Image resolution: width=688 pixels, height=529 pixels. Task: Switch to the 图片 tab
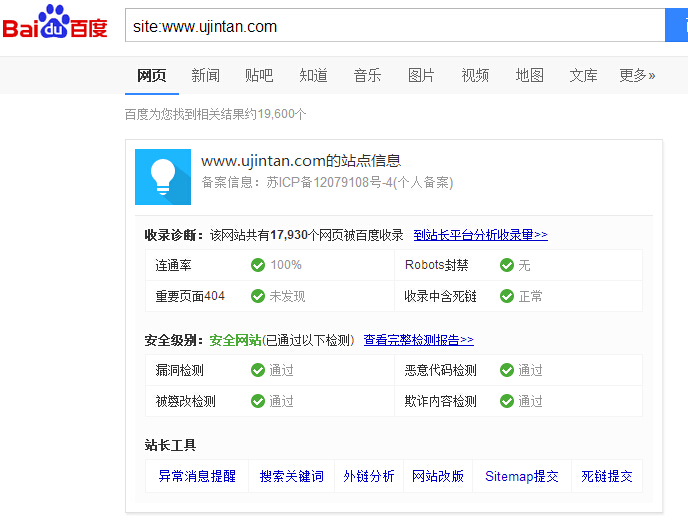coord(421,75)
